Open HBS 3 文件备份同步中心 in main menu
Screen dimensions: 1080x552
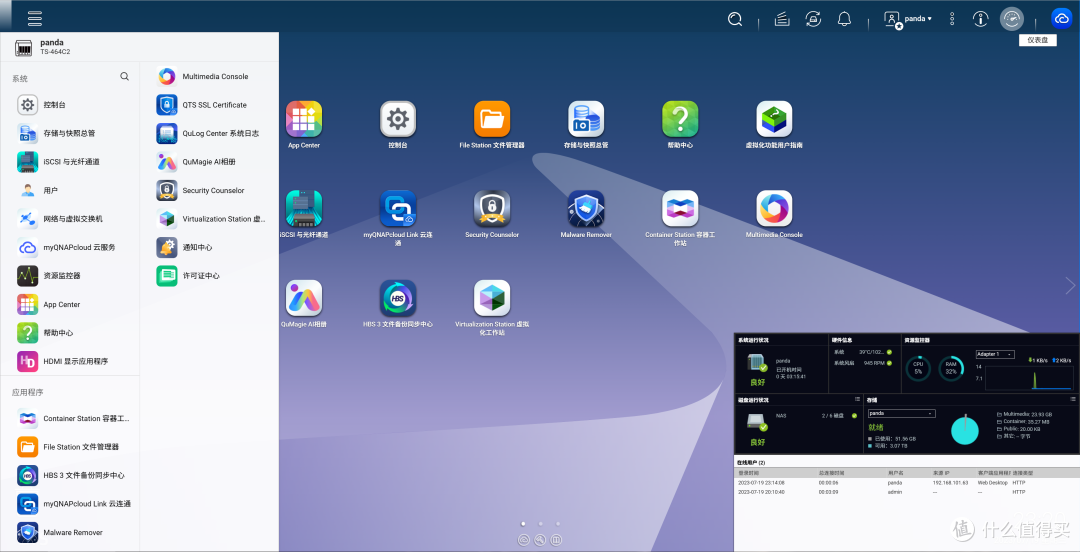tap(70, 476)
